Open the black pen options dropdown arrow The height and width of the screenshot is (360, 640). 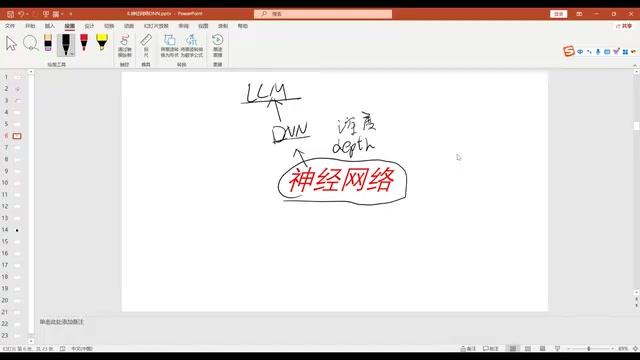click(72, 54)
